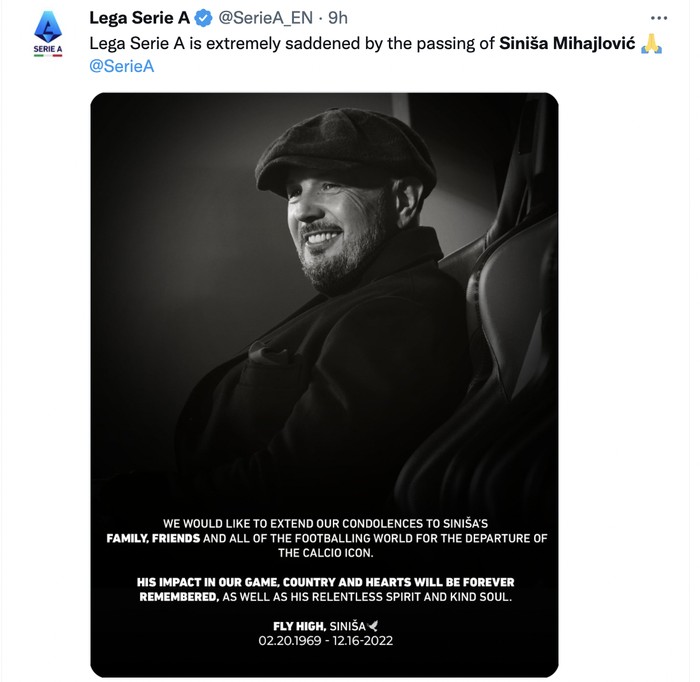This screenshot has height=682, width=700.
Task: Click the "FLY HIGH" text
Action: [x=299, y=626]
